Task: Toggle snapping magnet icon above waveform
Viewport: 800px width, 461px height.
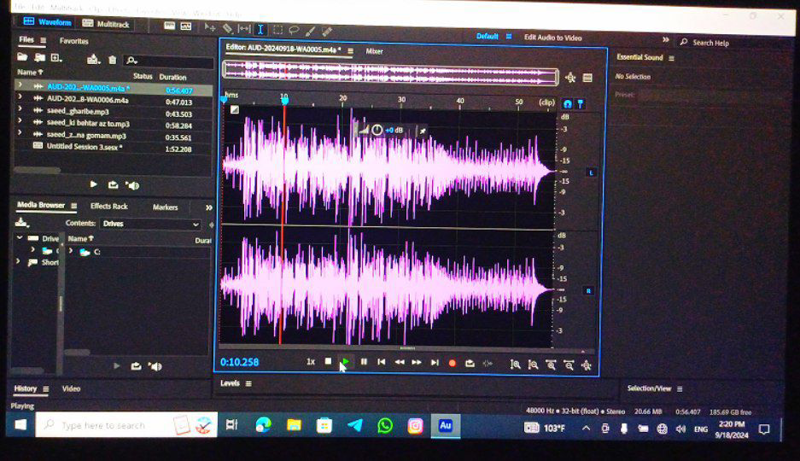Action: pos(567,103)
